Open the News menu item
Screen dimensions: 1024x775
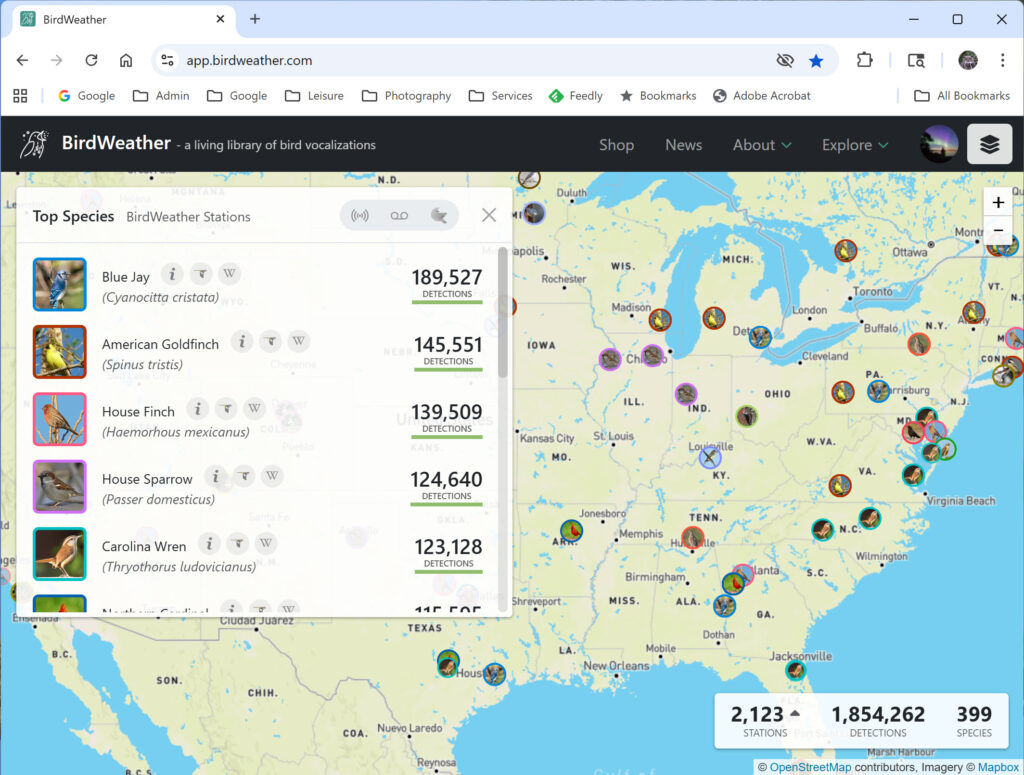(683, 145)
